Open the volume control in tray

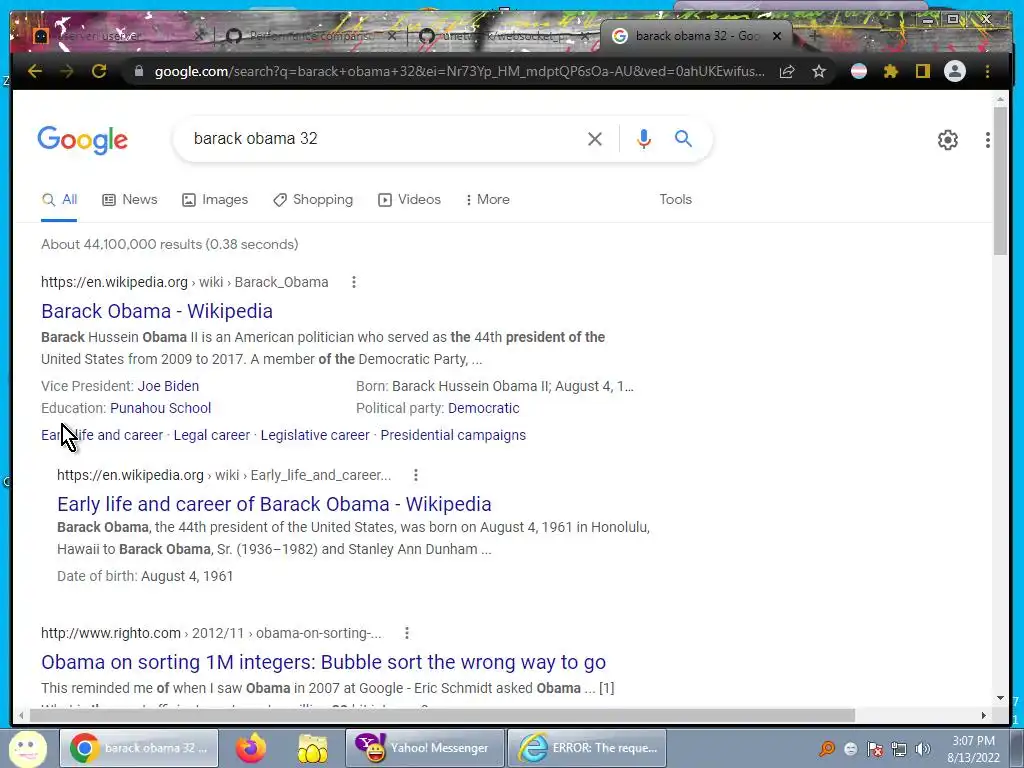[x=923, y=749]
